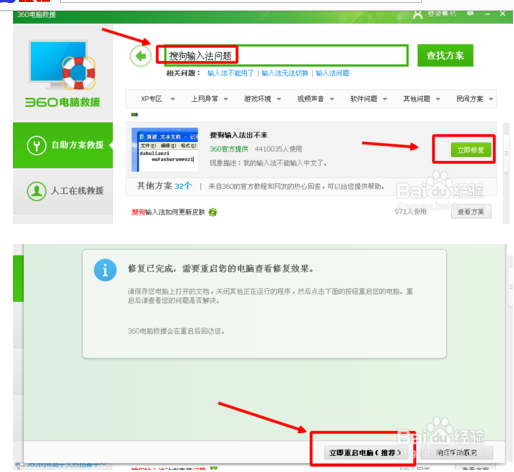Click the person icon beside 人工在线救援
This screenshot has width=514, height=472.
click(36, 191)
